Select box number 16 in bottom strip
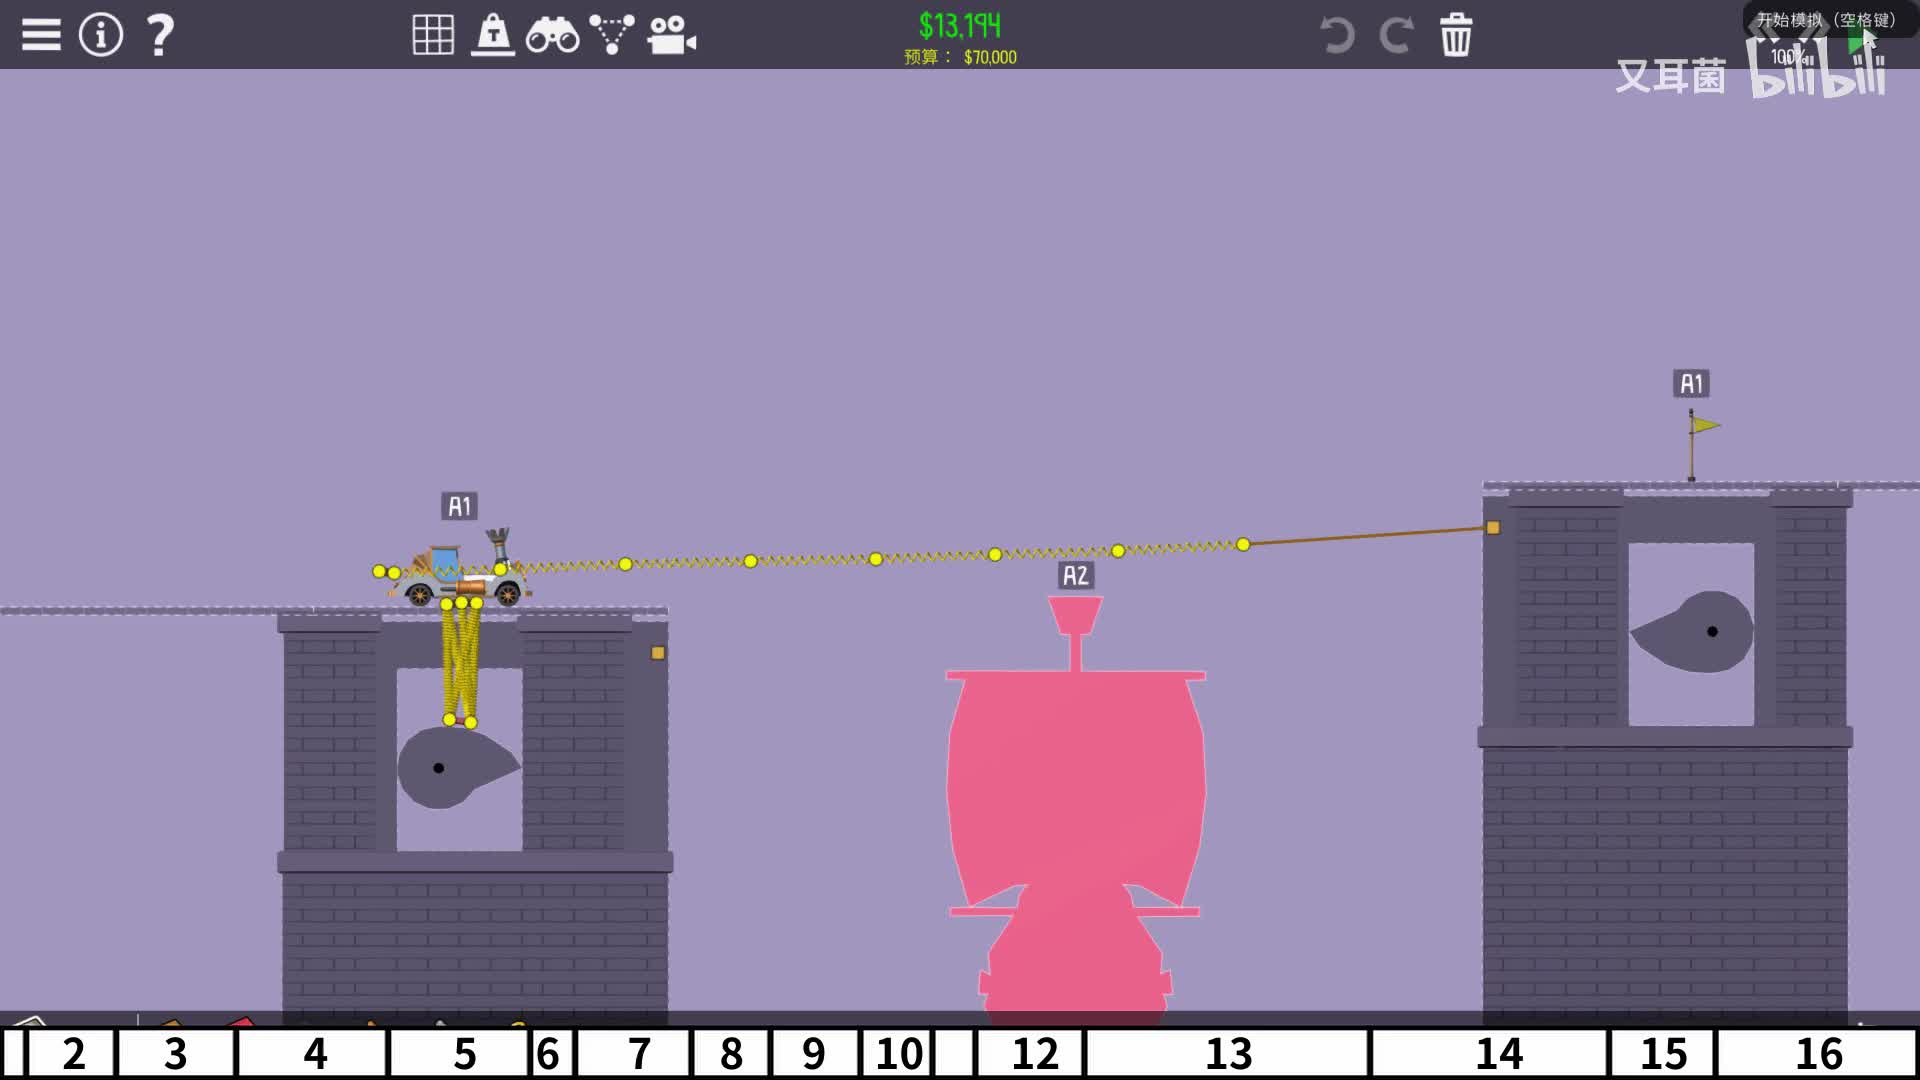1920x1080 pixels. click(1818, 1053)
